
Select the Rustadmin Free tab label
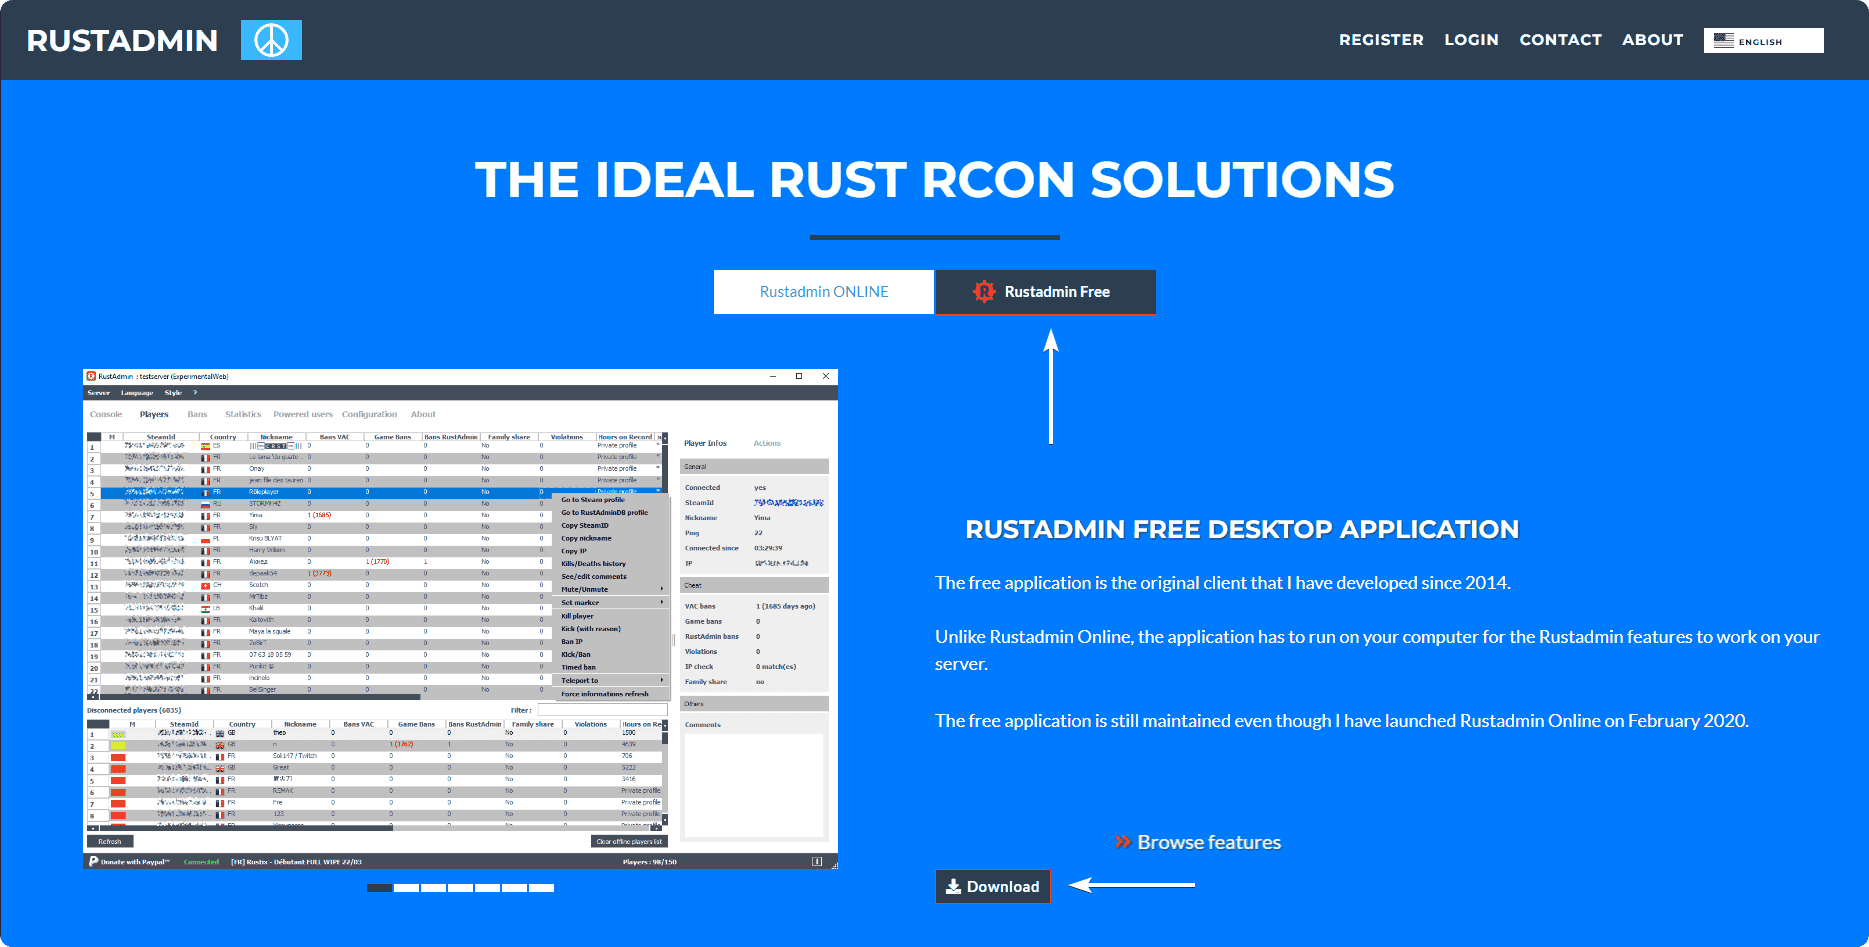1057,292
